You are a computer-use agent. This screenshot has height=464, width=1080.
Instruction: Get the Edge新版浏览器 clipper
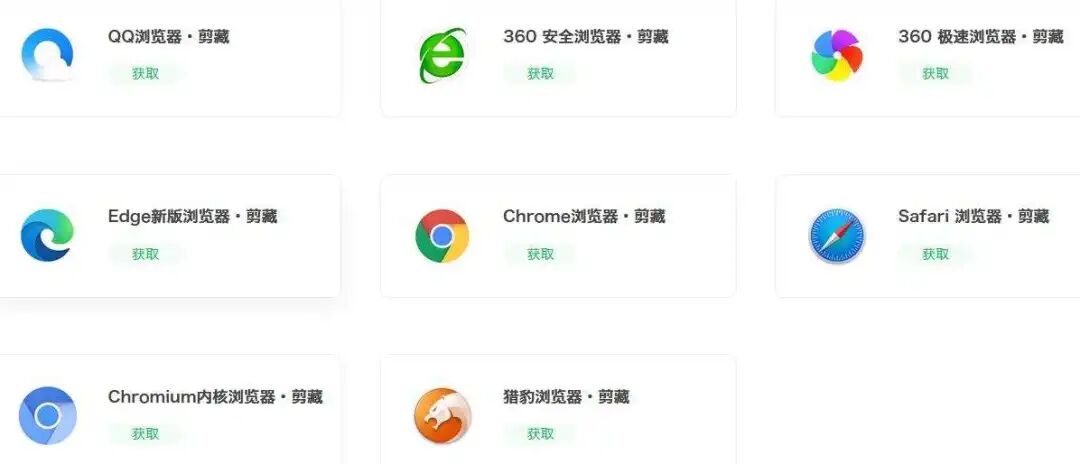145,254
